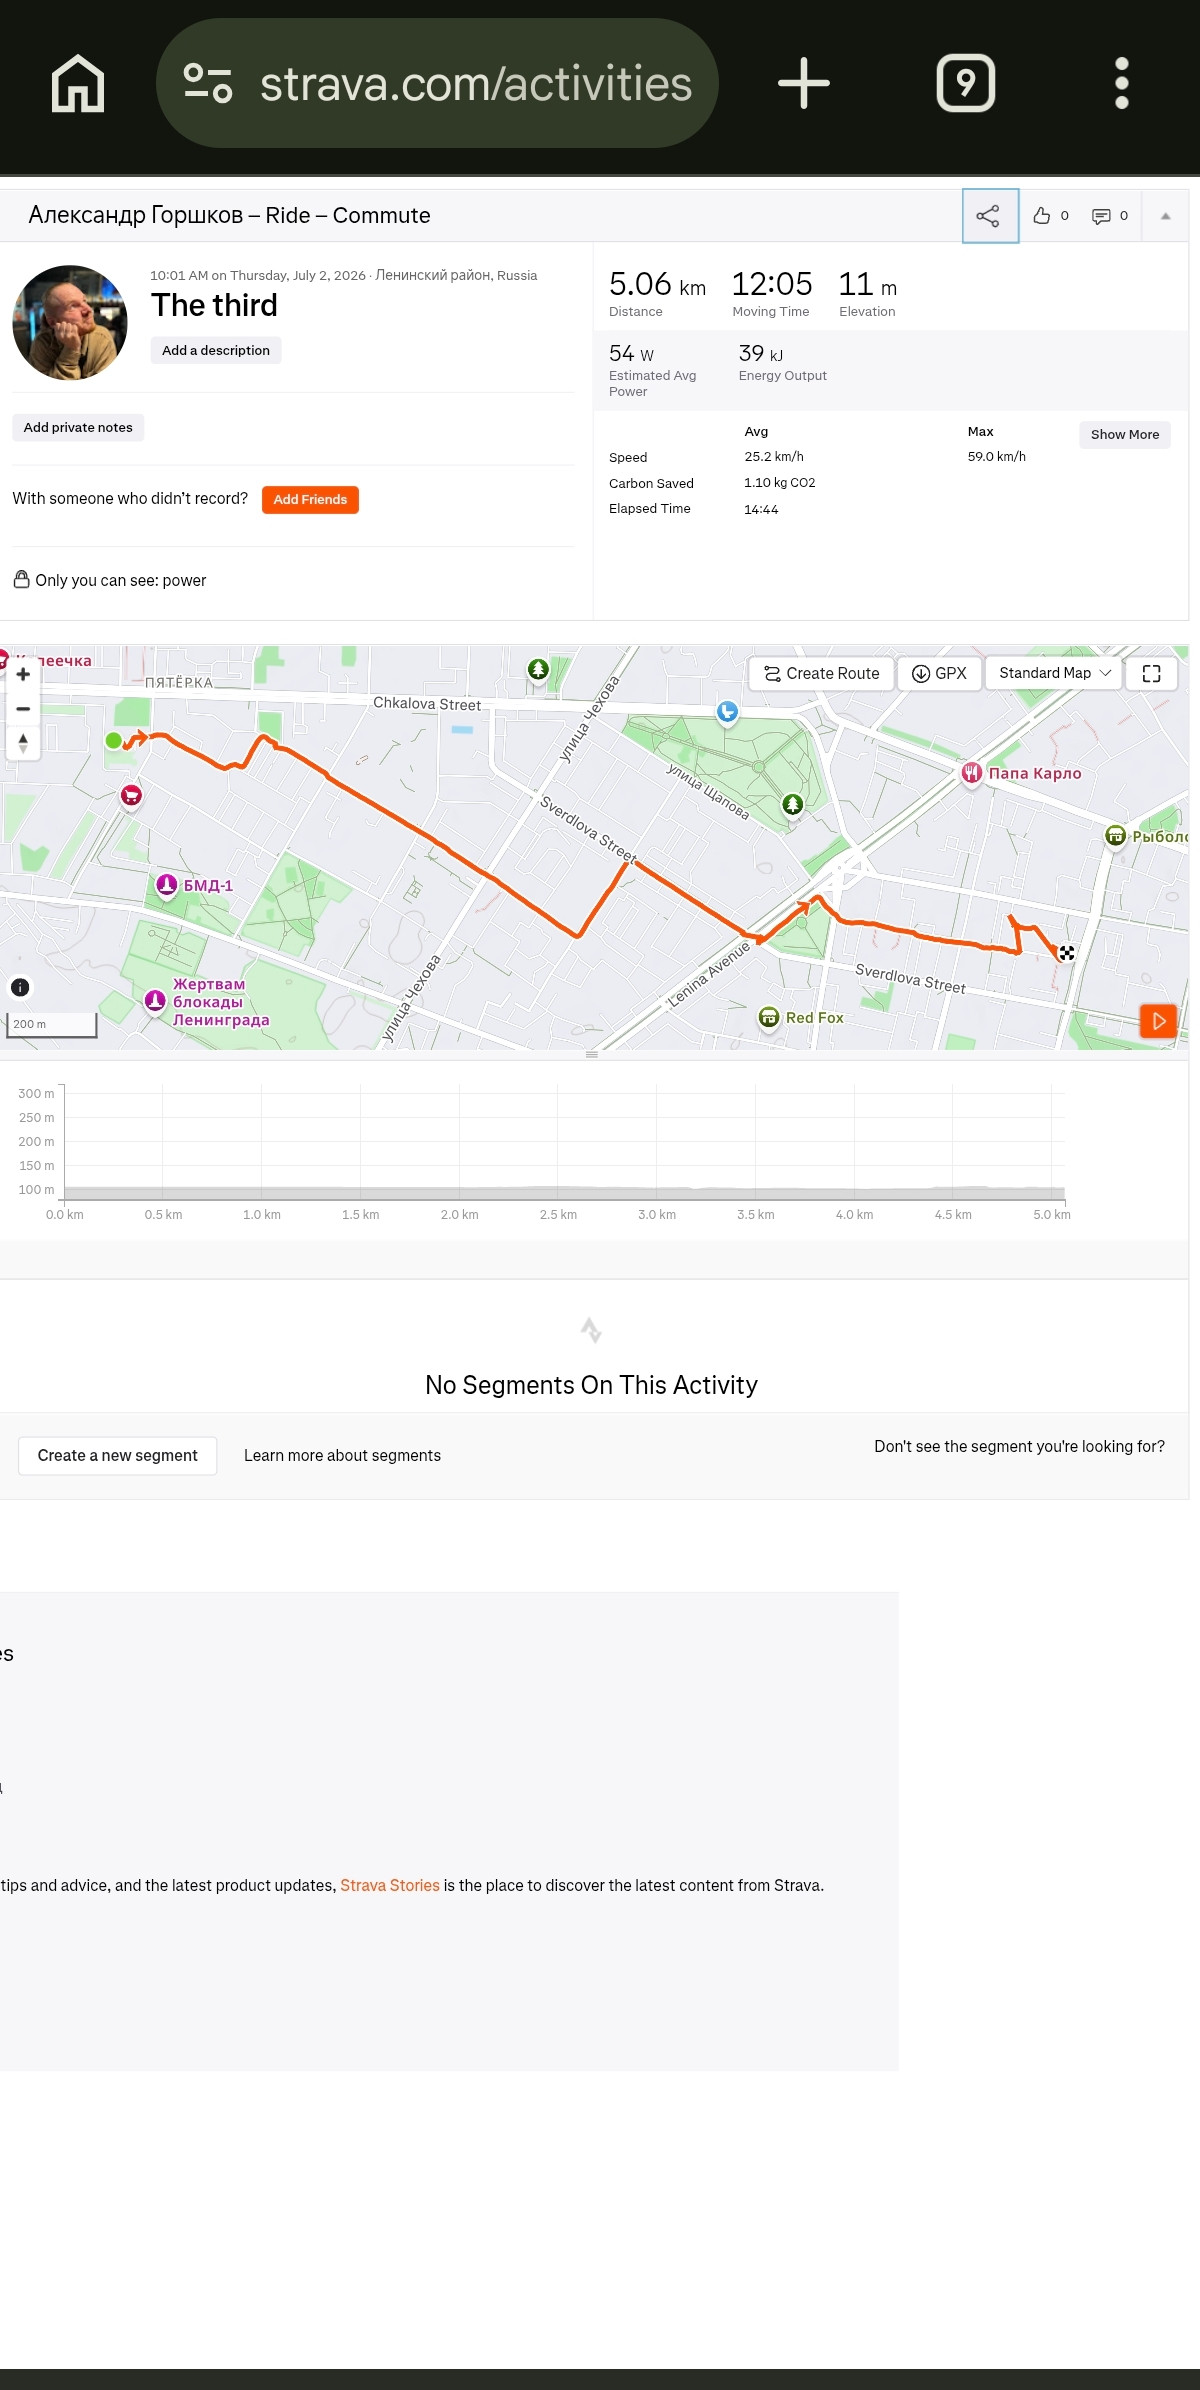Play the route flyby animation
1200x2390 pixels.
click(1158, 1021)
